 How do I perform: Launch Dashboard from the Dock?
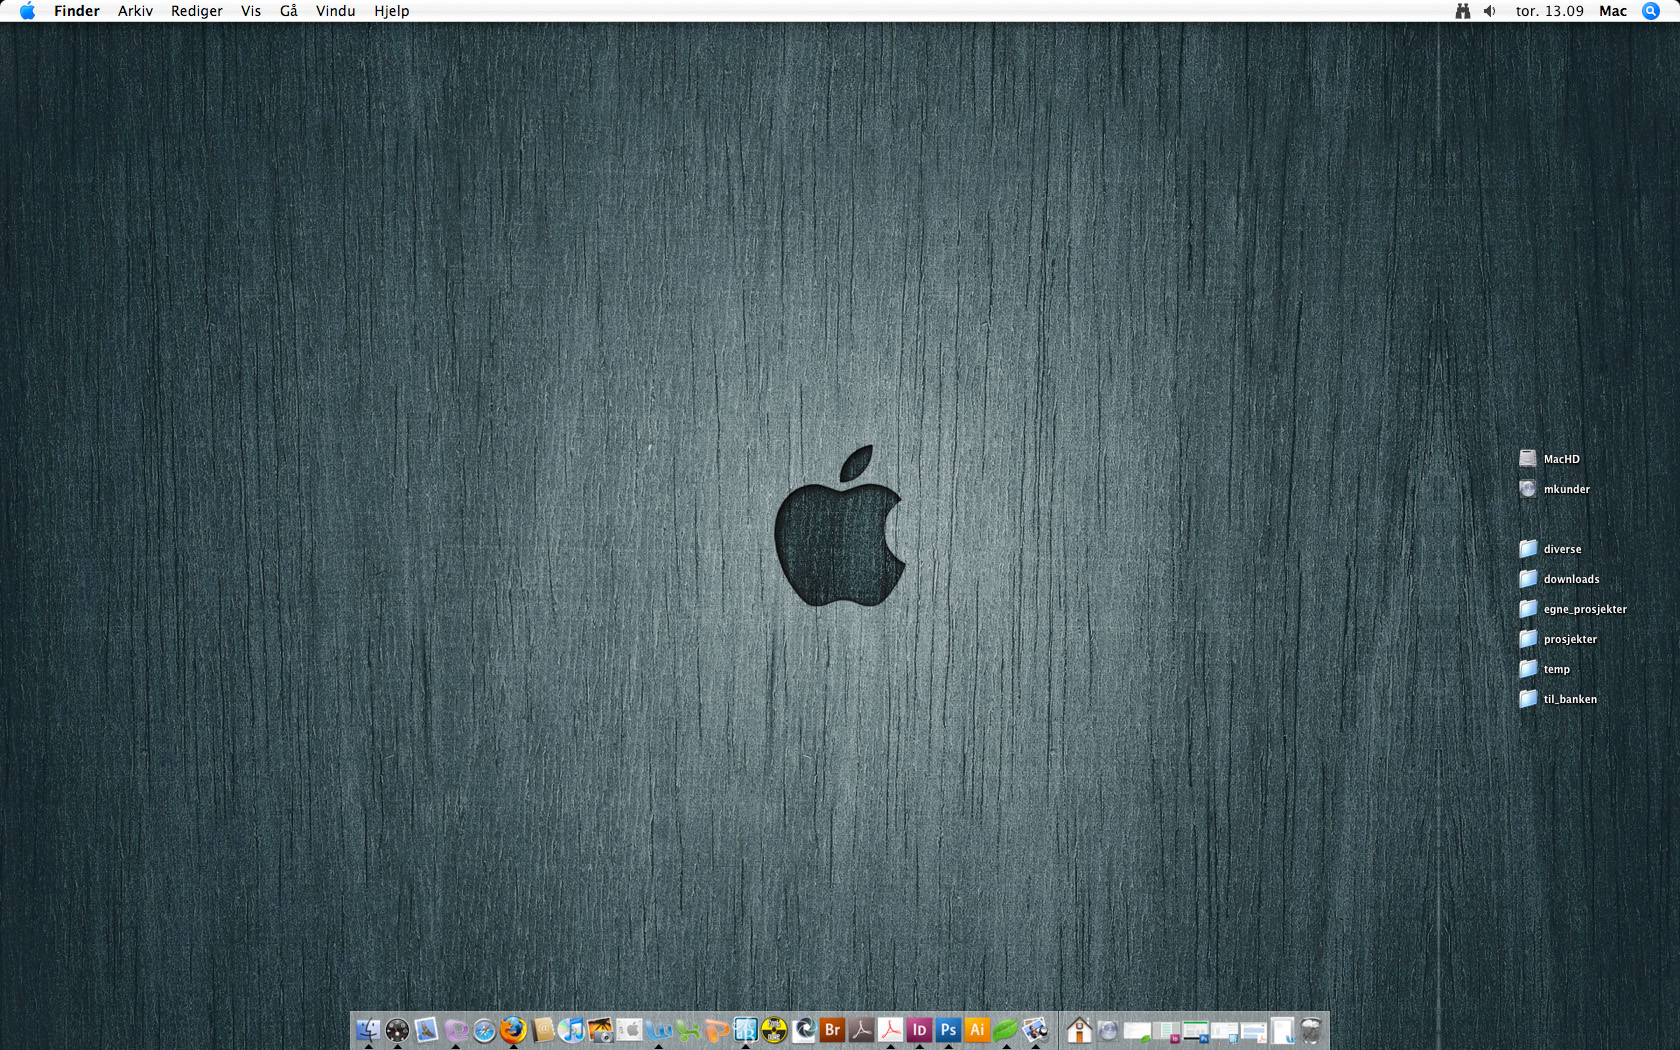click(397, 1030)
